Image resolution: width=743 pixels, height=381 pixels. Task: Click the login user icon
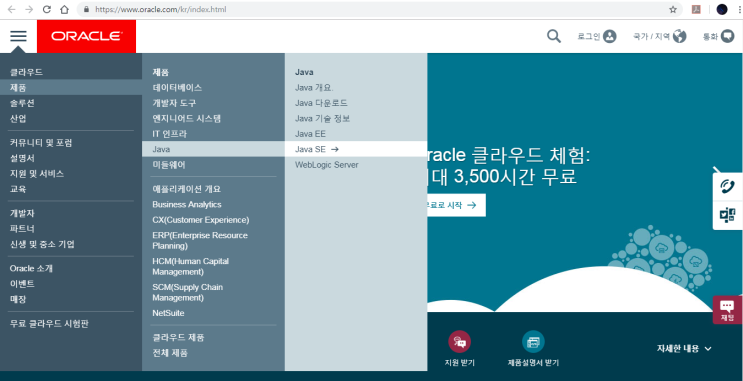(x=610, y=36)
